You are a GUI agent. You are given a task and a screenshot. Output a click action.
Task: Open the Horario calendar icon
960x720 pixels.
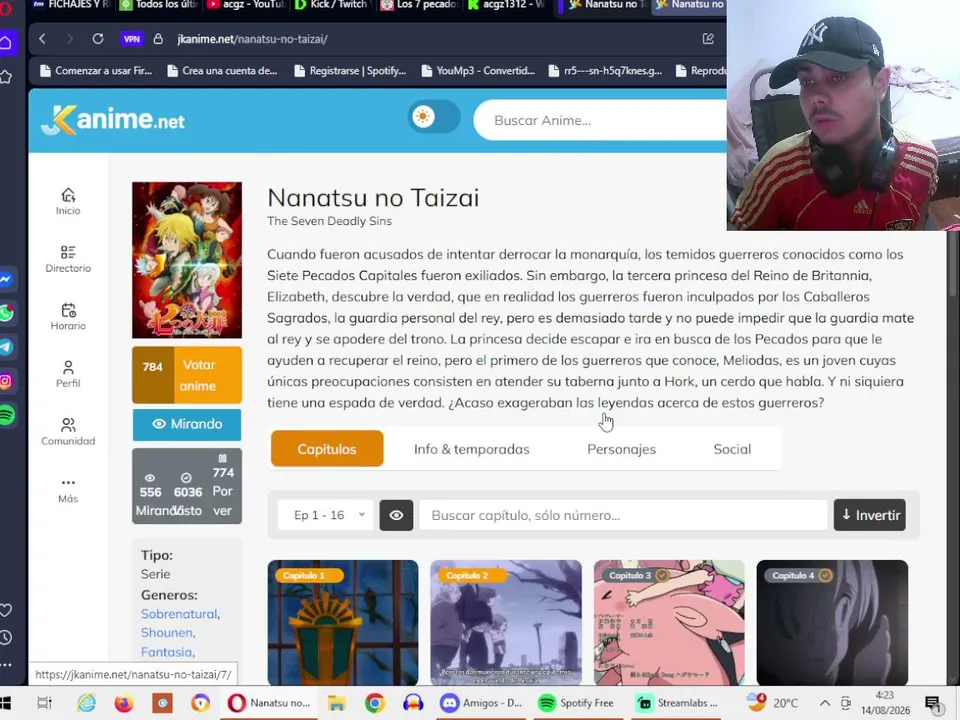point(68,317)
